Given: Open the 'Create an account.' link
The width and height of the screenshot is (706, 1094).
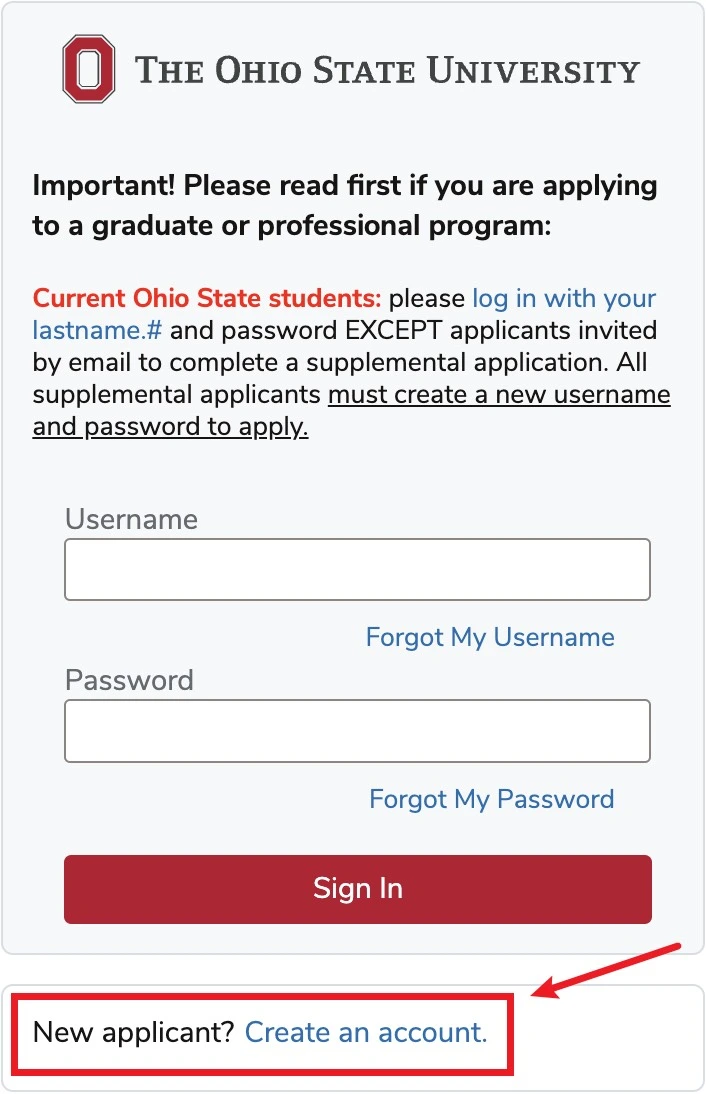Looking at the screenshot, I should (x=366, y=1032).
